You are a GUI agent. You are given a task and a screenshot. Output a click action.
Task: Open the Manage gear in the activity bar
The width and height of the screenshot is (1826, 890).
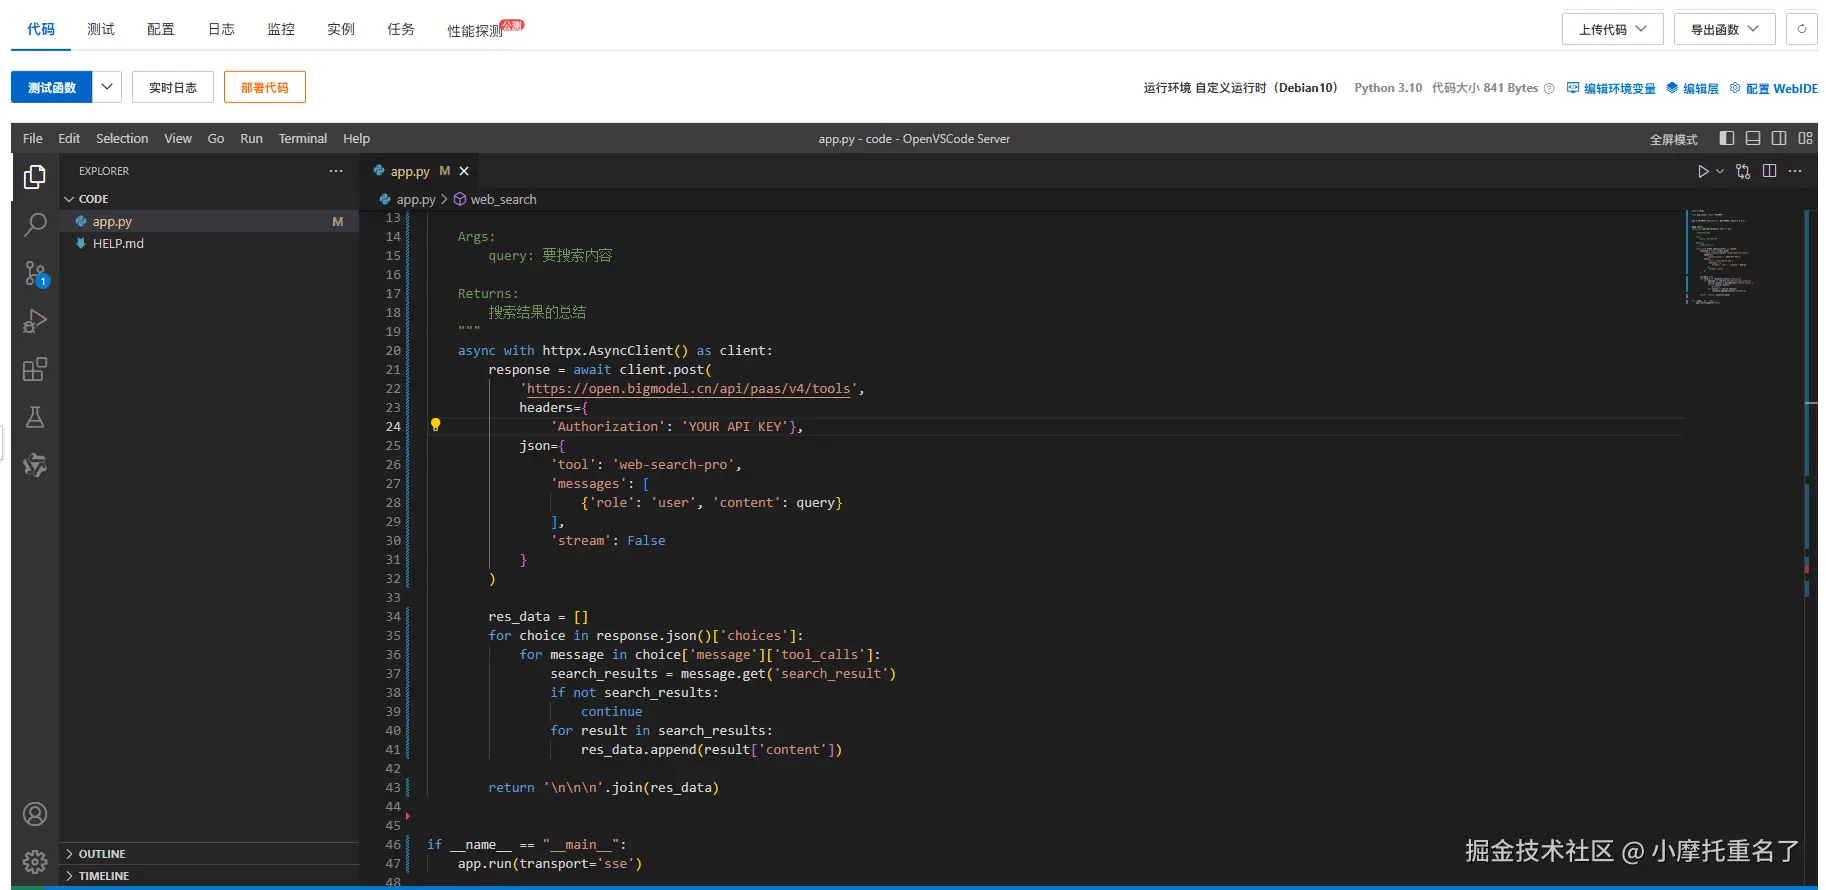(x=35, y=861)
